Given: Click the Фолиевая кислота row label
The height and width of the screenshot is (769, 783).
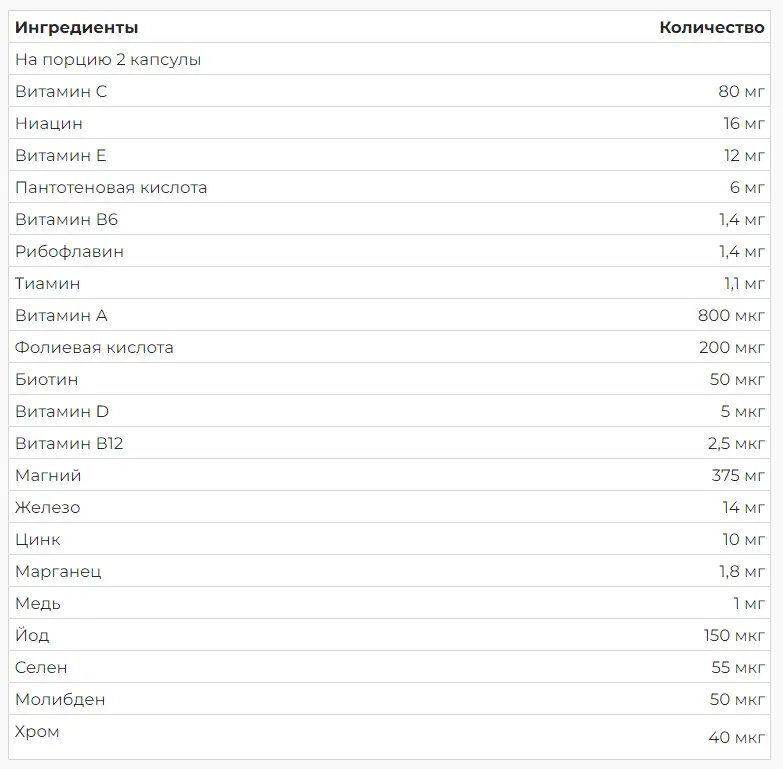Looking at the screenshot, I should pyautogui.click(x=94, y=348).
